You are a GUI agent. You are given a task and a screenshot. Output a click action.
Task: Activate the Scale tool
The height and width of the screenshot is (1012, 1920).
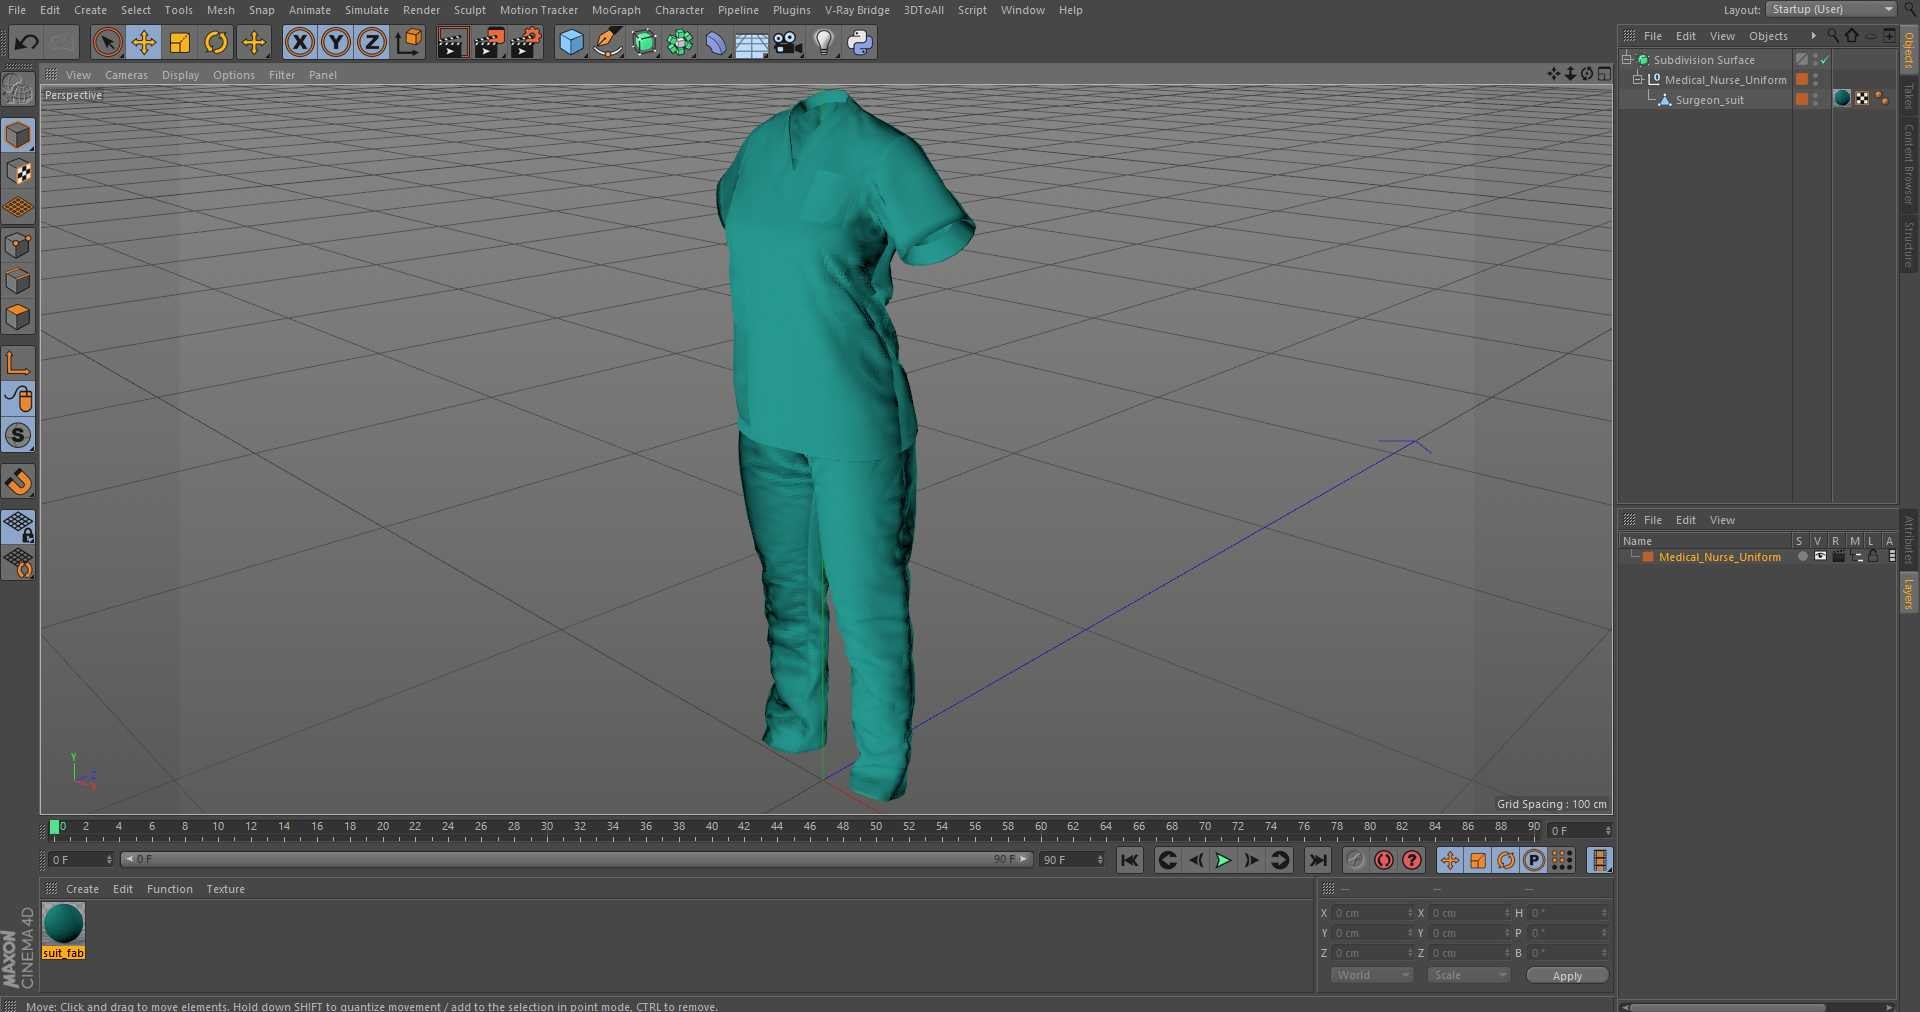coord(180,42)
